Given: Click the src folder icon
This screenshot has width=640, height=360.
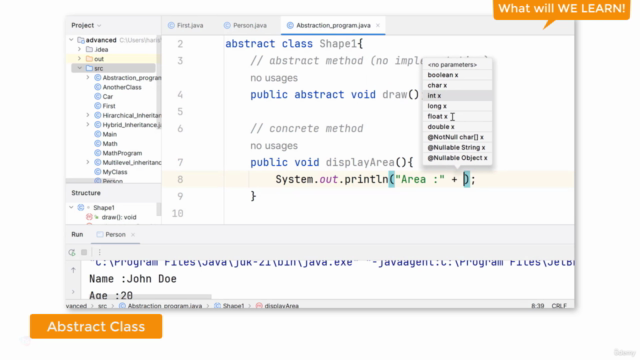Looking at the screenshot, I should 89,68.
